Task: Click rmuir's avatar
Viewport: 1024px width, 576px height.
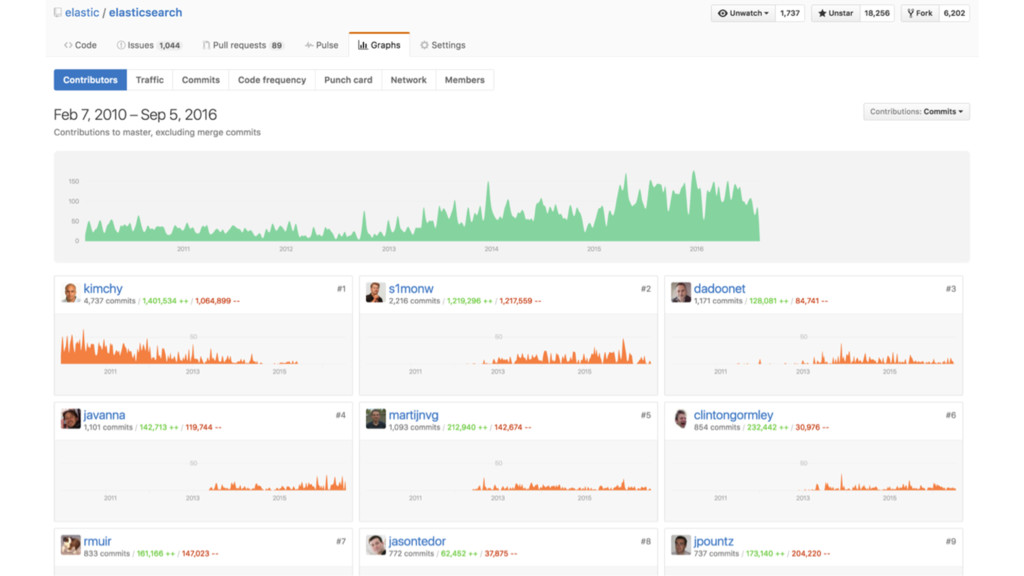Action: (x=71, y=545)
